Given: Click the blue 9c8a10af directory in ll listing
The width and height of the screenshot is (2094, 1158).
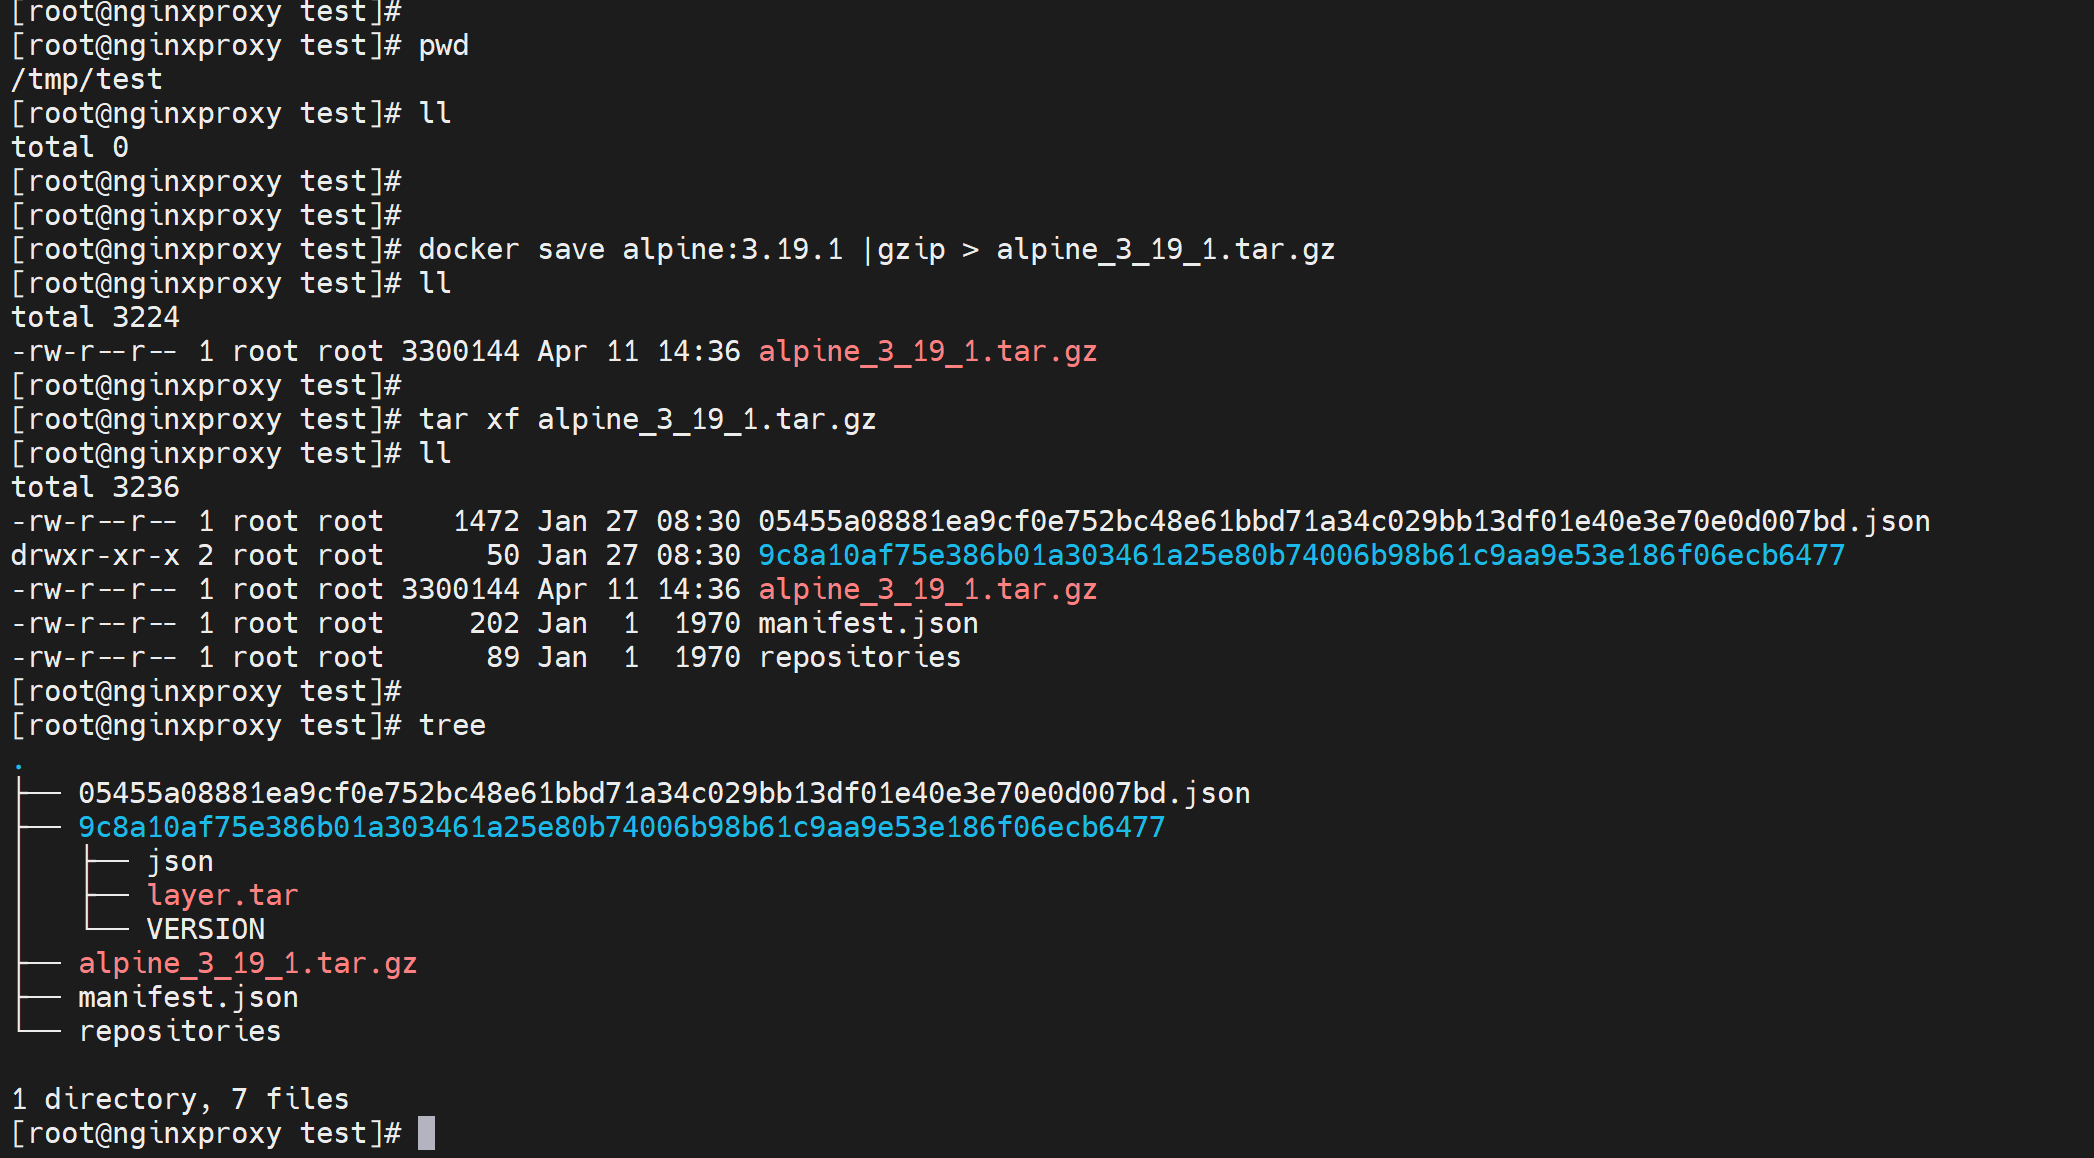Looking at the screenshot, I should [x=1301, y=556].
